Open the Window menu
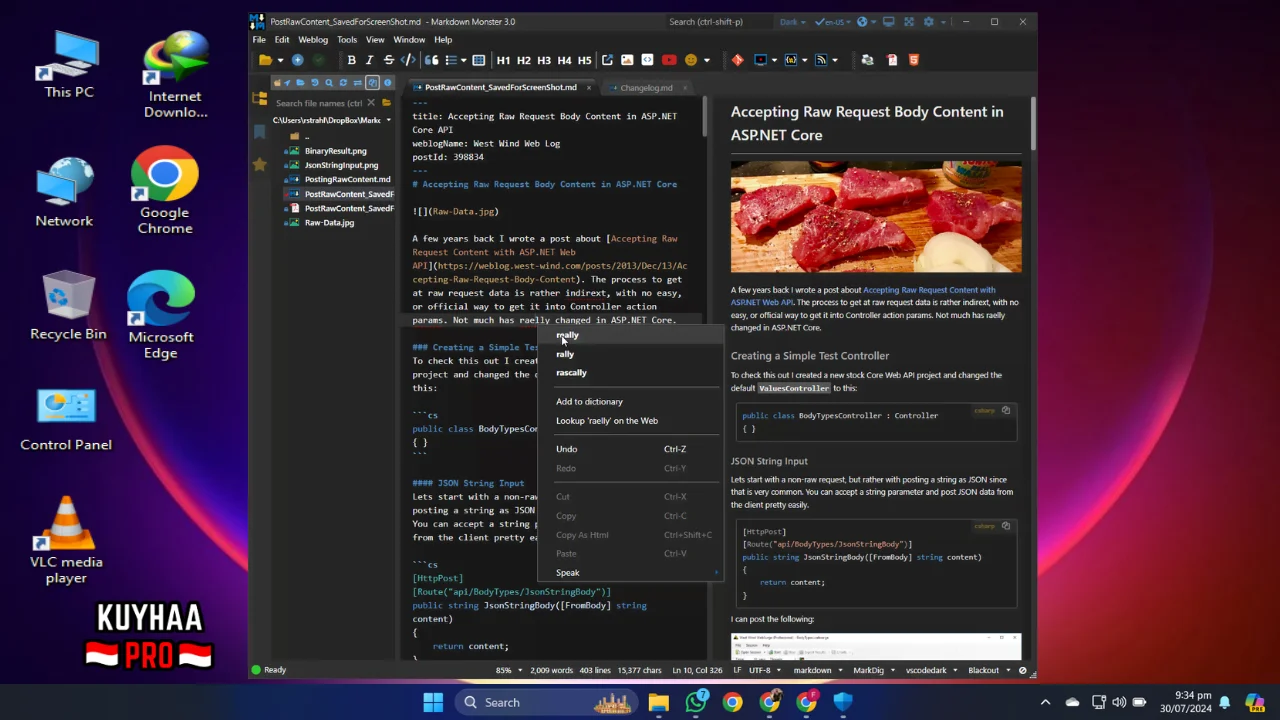The width and height of the screenshot is (1280, 720). 409,40
